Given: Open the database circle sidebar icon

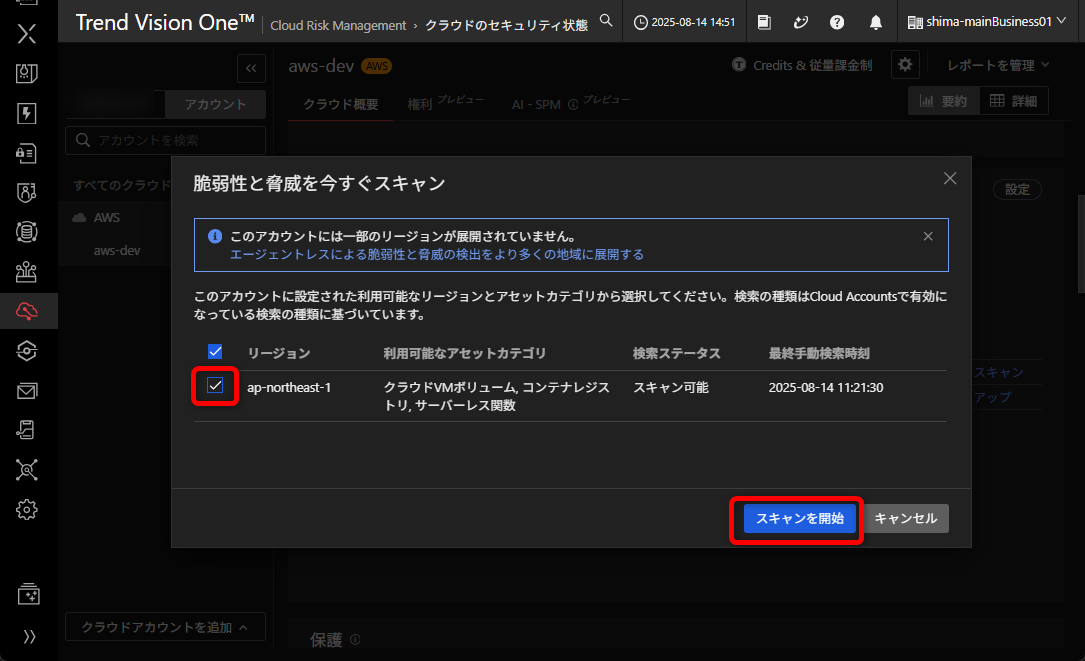Looking at the screenshot, I should pos(26,232).
